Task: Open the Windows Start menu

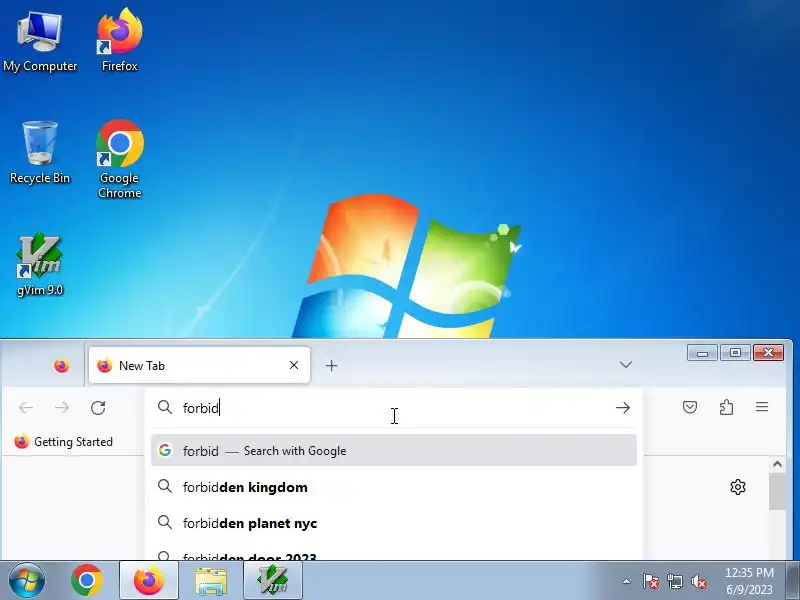Action: point(27,581)
